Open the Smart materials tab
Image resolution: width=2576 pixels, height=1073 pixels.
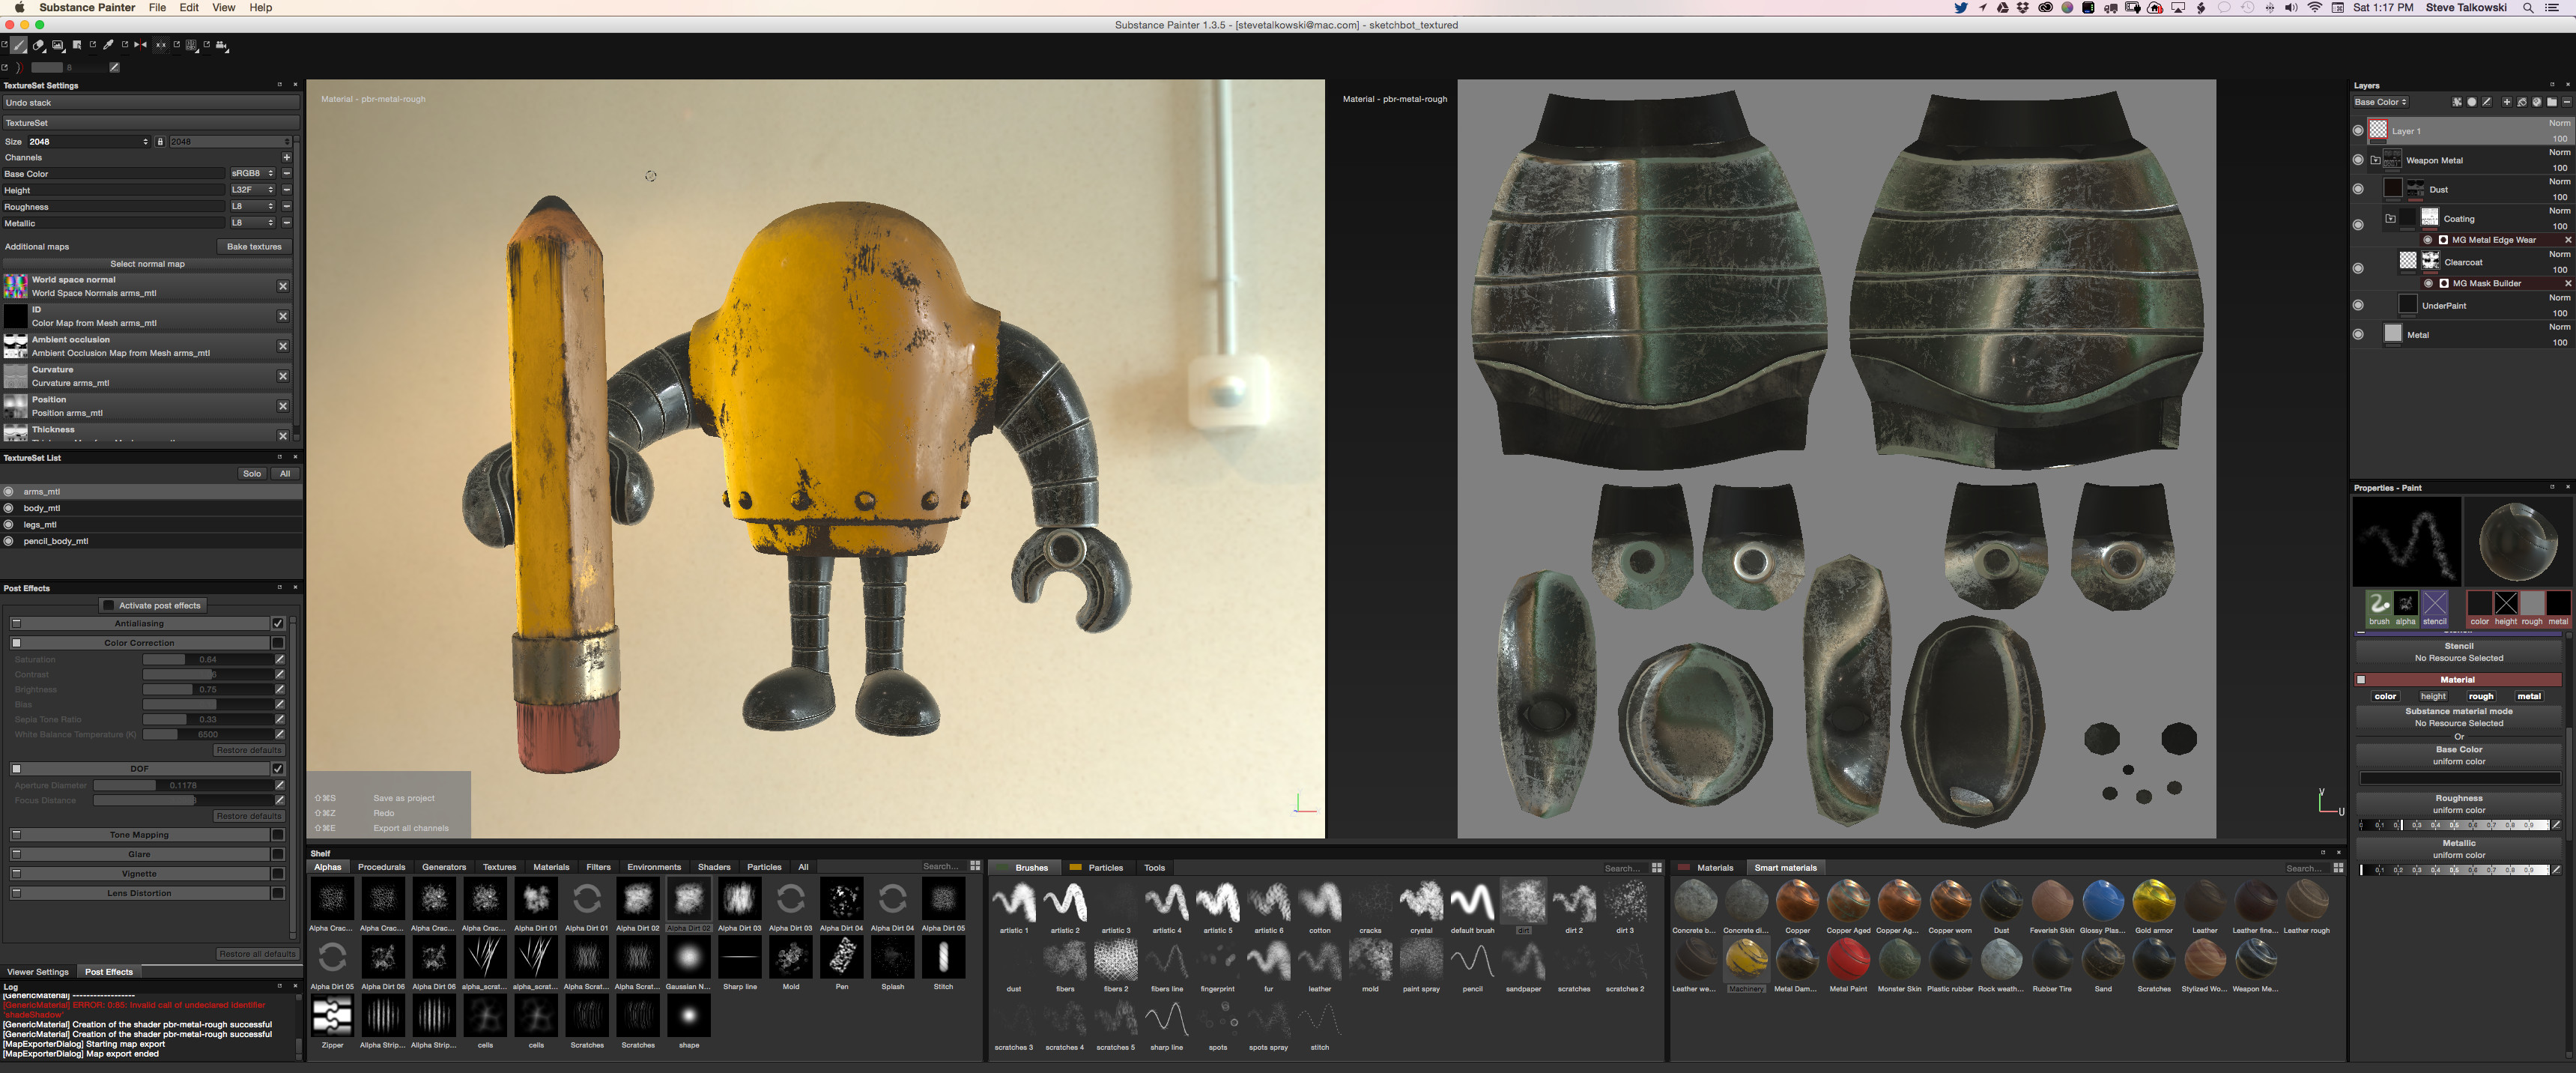coord(1785,867)
